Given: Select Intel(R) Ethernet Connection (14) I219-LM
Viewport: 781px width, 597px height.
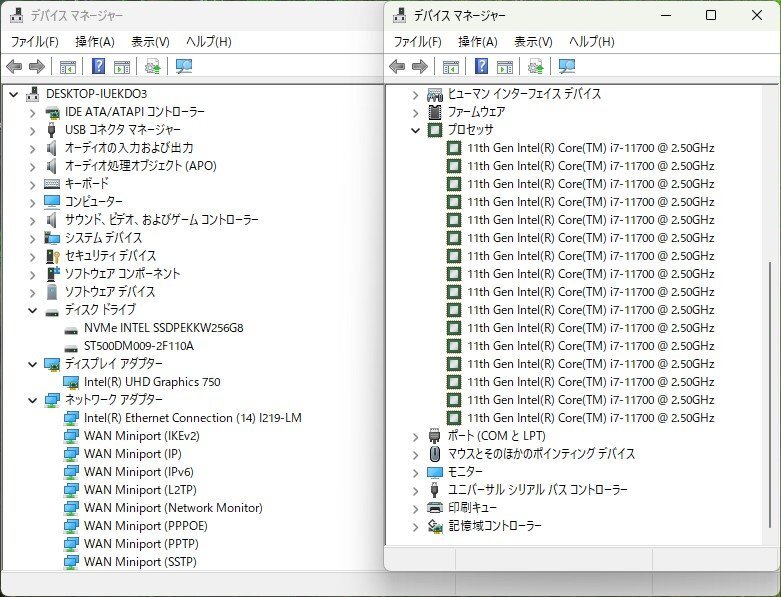Looking at the screenshot, I should pos(193,418).
